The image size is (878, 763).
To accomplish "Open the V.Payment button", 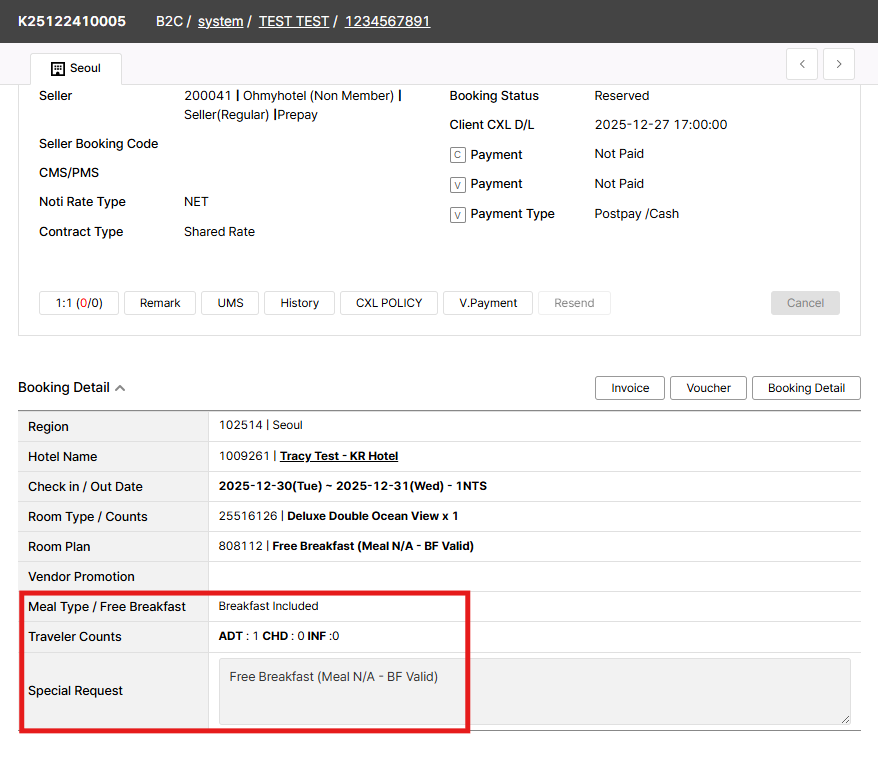I will click(x=488, y=303).
